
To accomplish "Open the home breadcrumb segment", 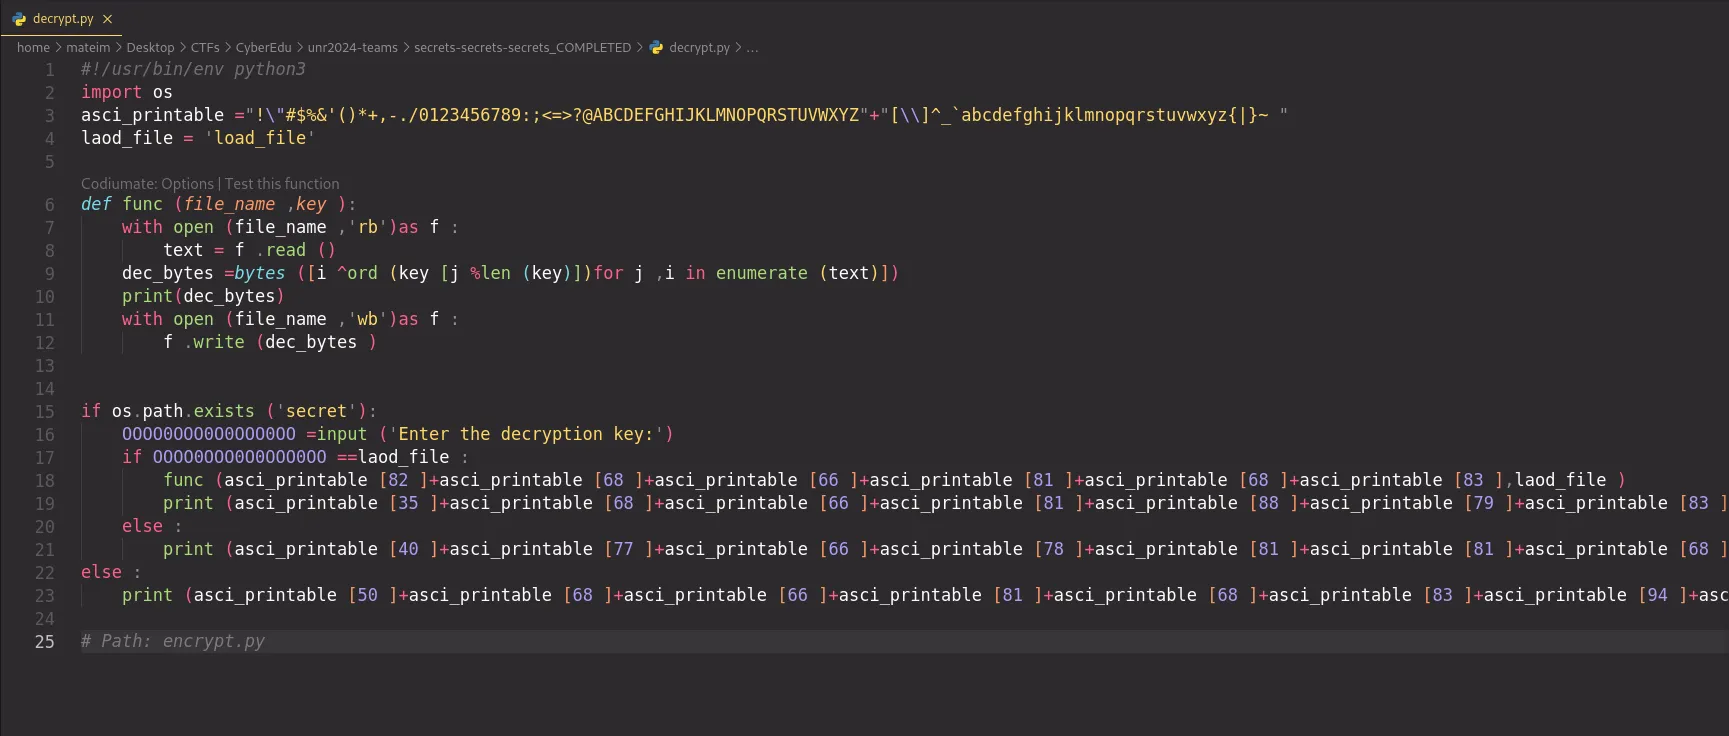I will [33, 47].
